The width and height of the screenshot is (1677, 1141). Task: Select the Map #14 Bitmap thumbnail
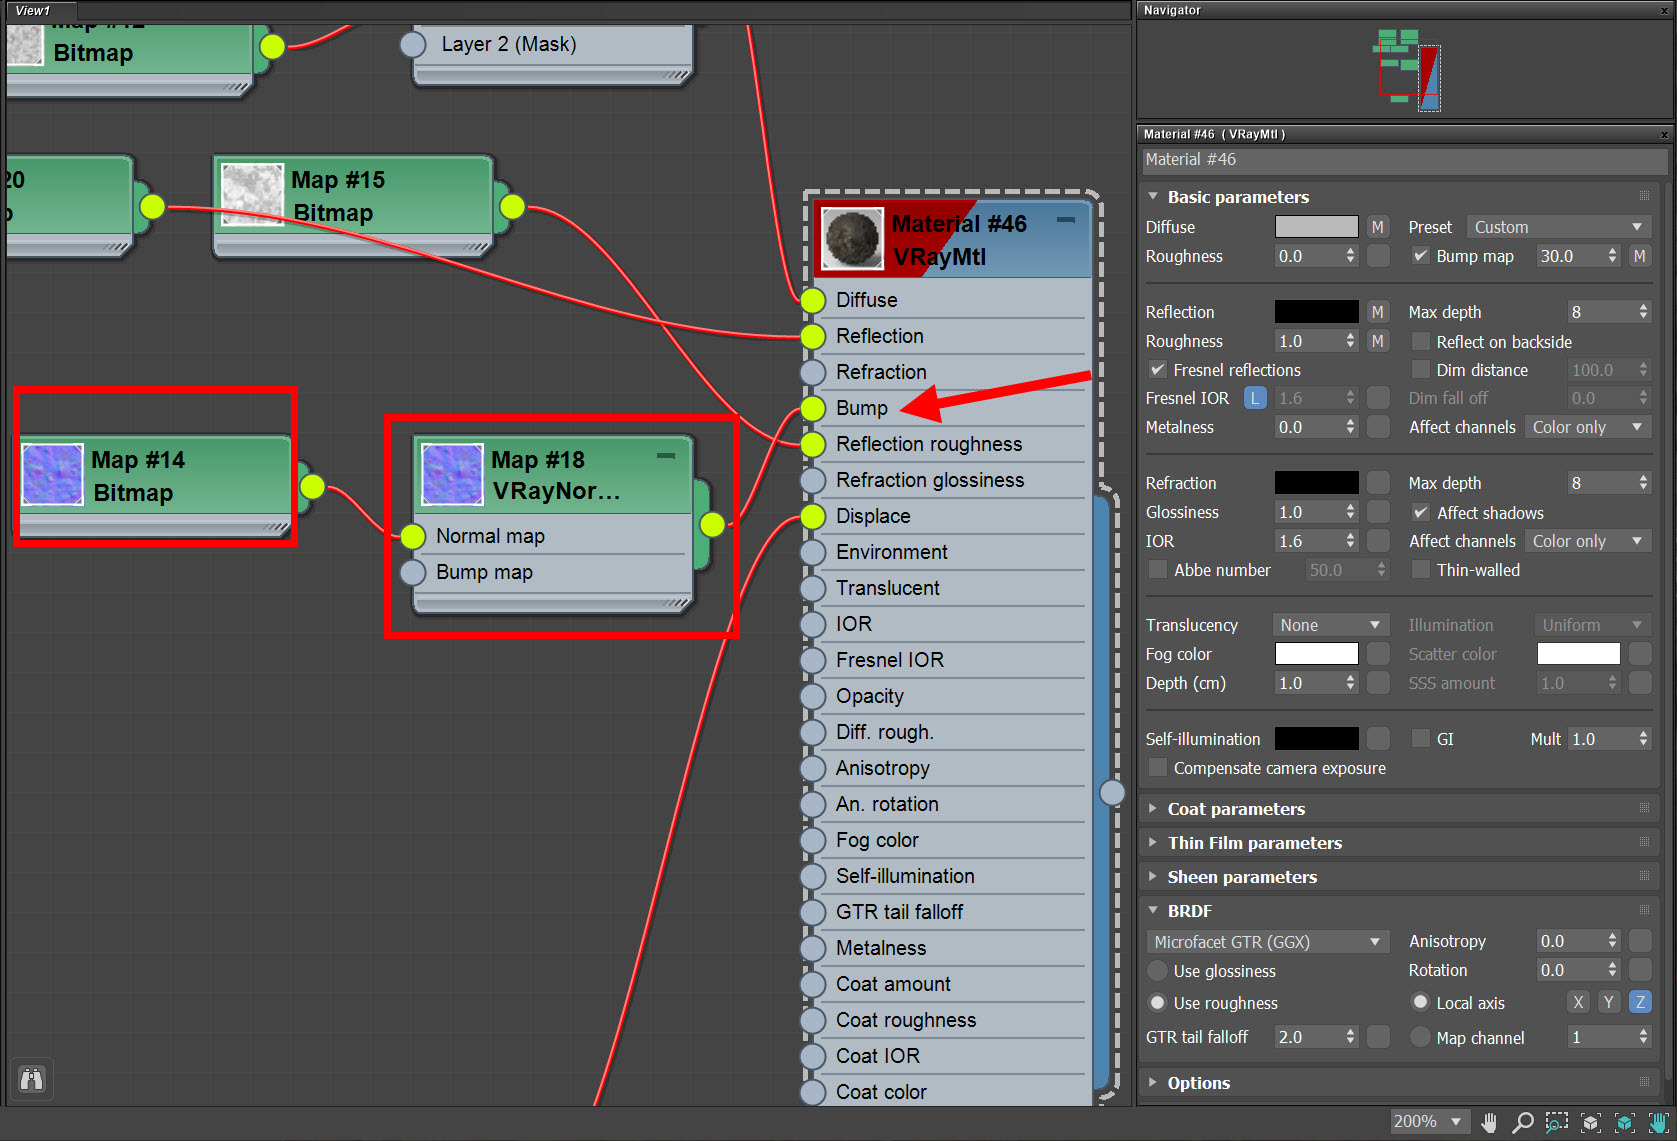(x=52, y=474)
